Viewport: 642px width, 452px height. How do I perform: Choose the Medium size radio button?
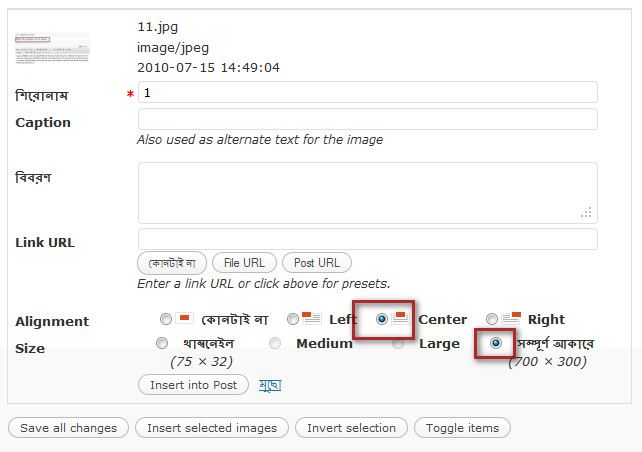(x=275, y=343)
